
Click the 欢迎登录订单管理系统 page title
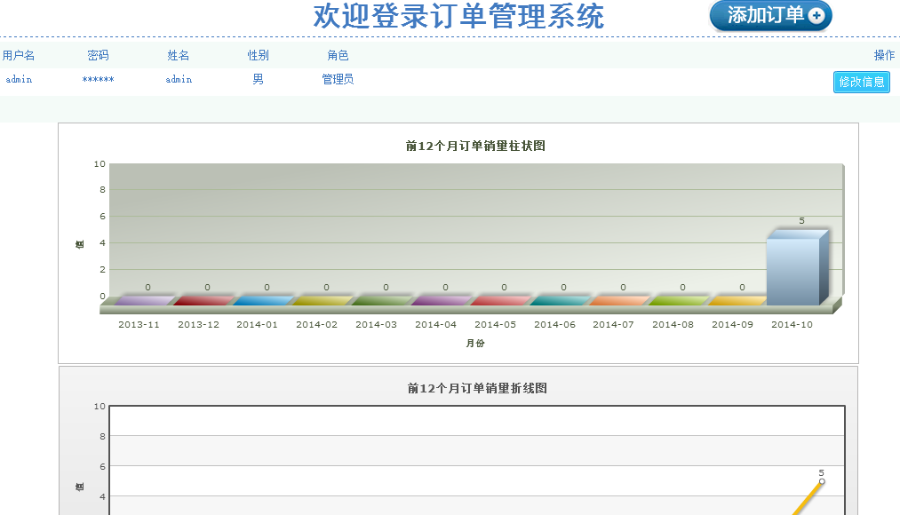(458, 16)
